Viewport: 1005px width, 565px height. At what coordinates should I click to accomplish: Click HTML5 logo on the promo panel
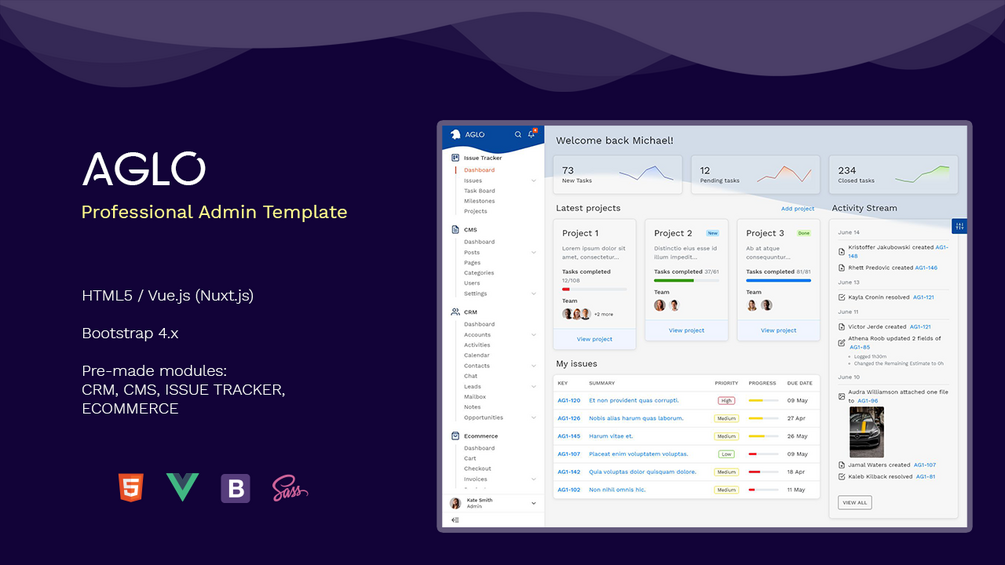[131, 487]
